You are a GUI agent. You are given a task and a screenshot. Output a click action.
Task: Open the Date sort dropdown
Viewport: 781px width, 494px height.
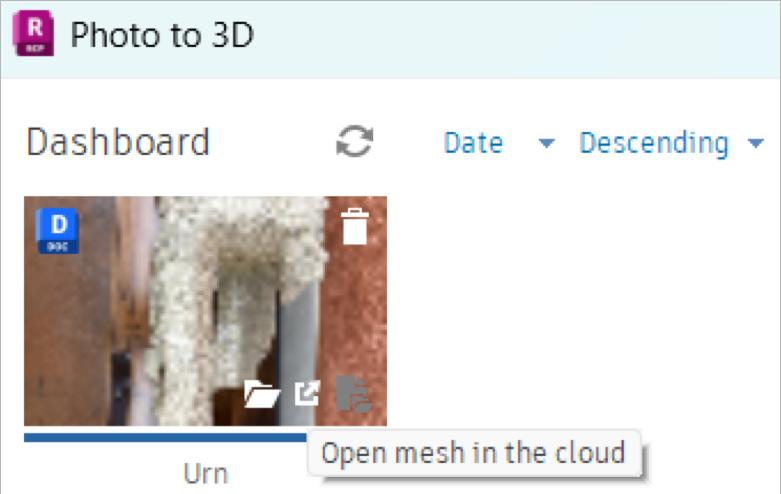click(x=473, y=143)
